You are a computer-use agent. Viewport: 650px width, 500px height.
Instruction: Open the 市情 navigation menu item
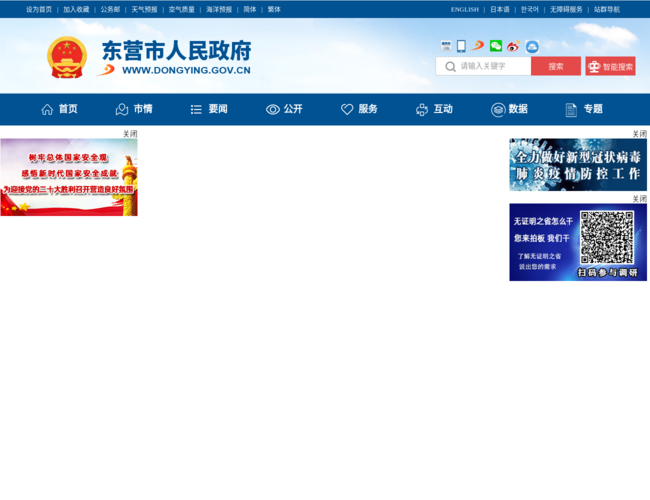point(134,109)
